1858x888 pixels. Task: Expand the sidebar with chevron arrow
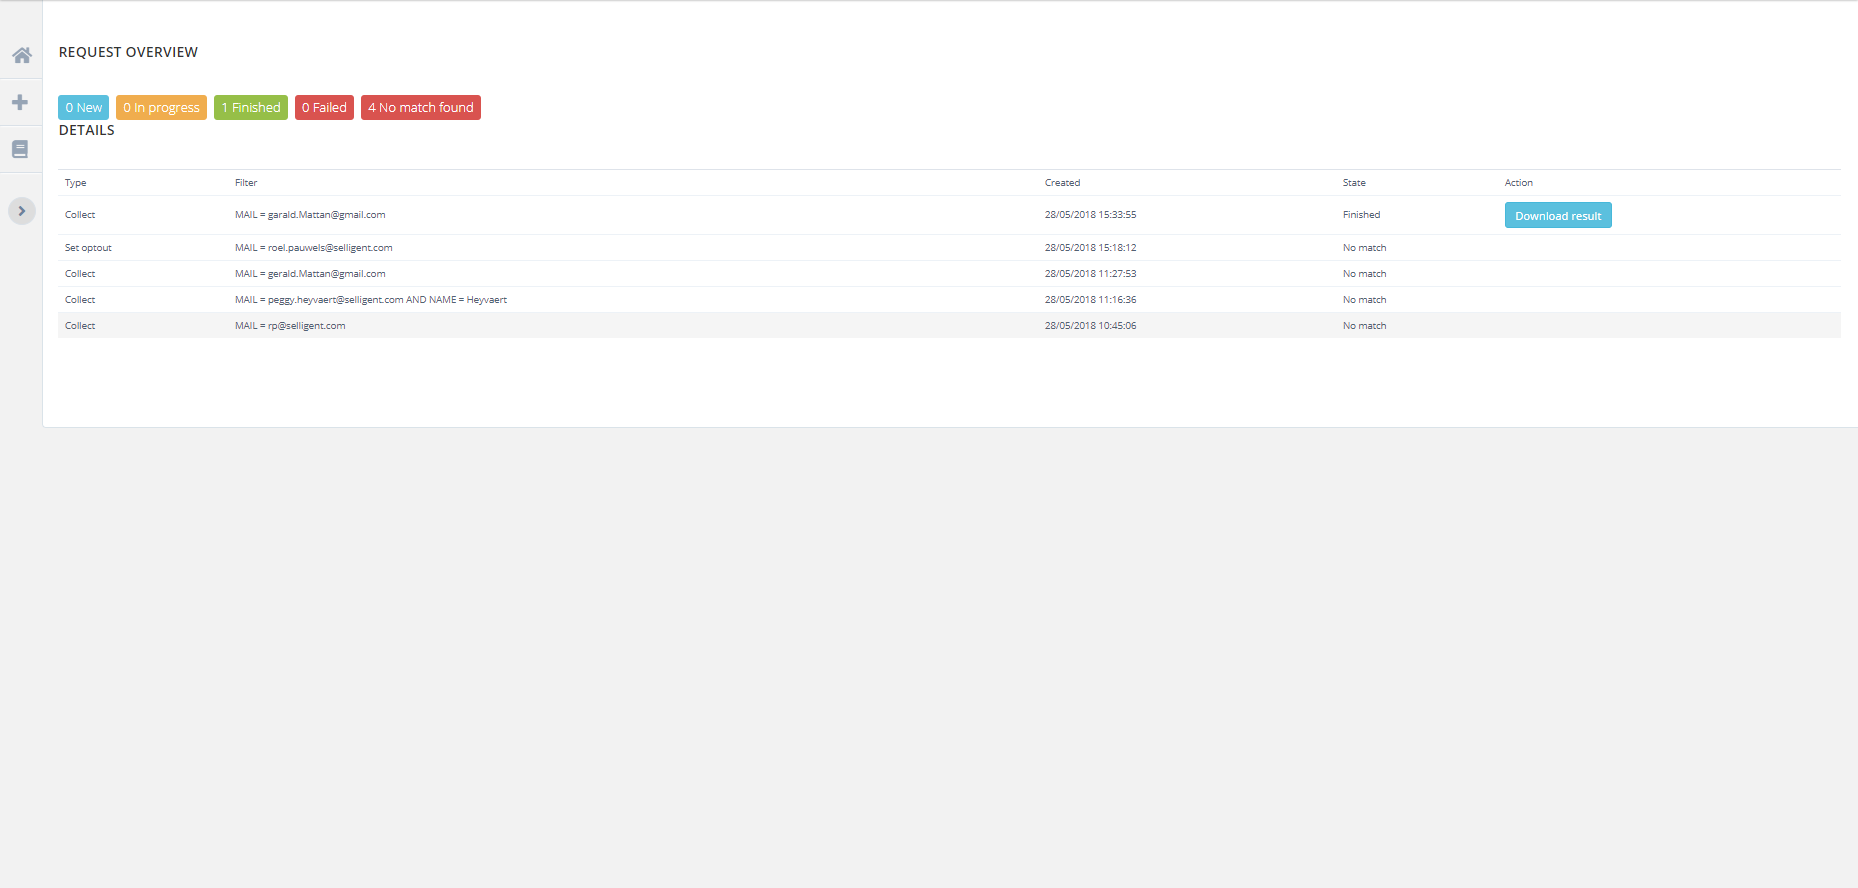tap(22, 211)
